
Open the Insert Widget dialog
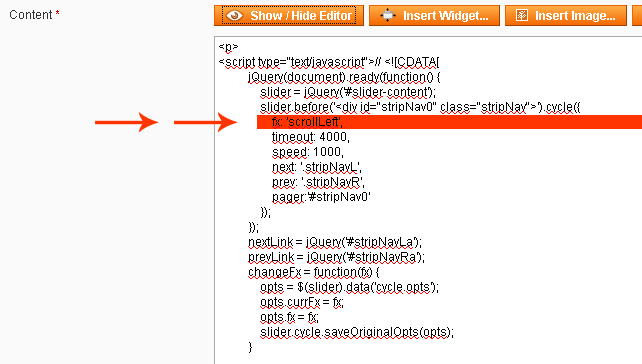coord(434,16)
